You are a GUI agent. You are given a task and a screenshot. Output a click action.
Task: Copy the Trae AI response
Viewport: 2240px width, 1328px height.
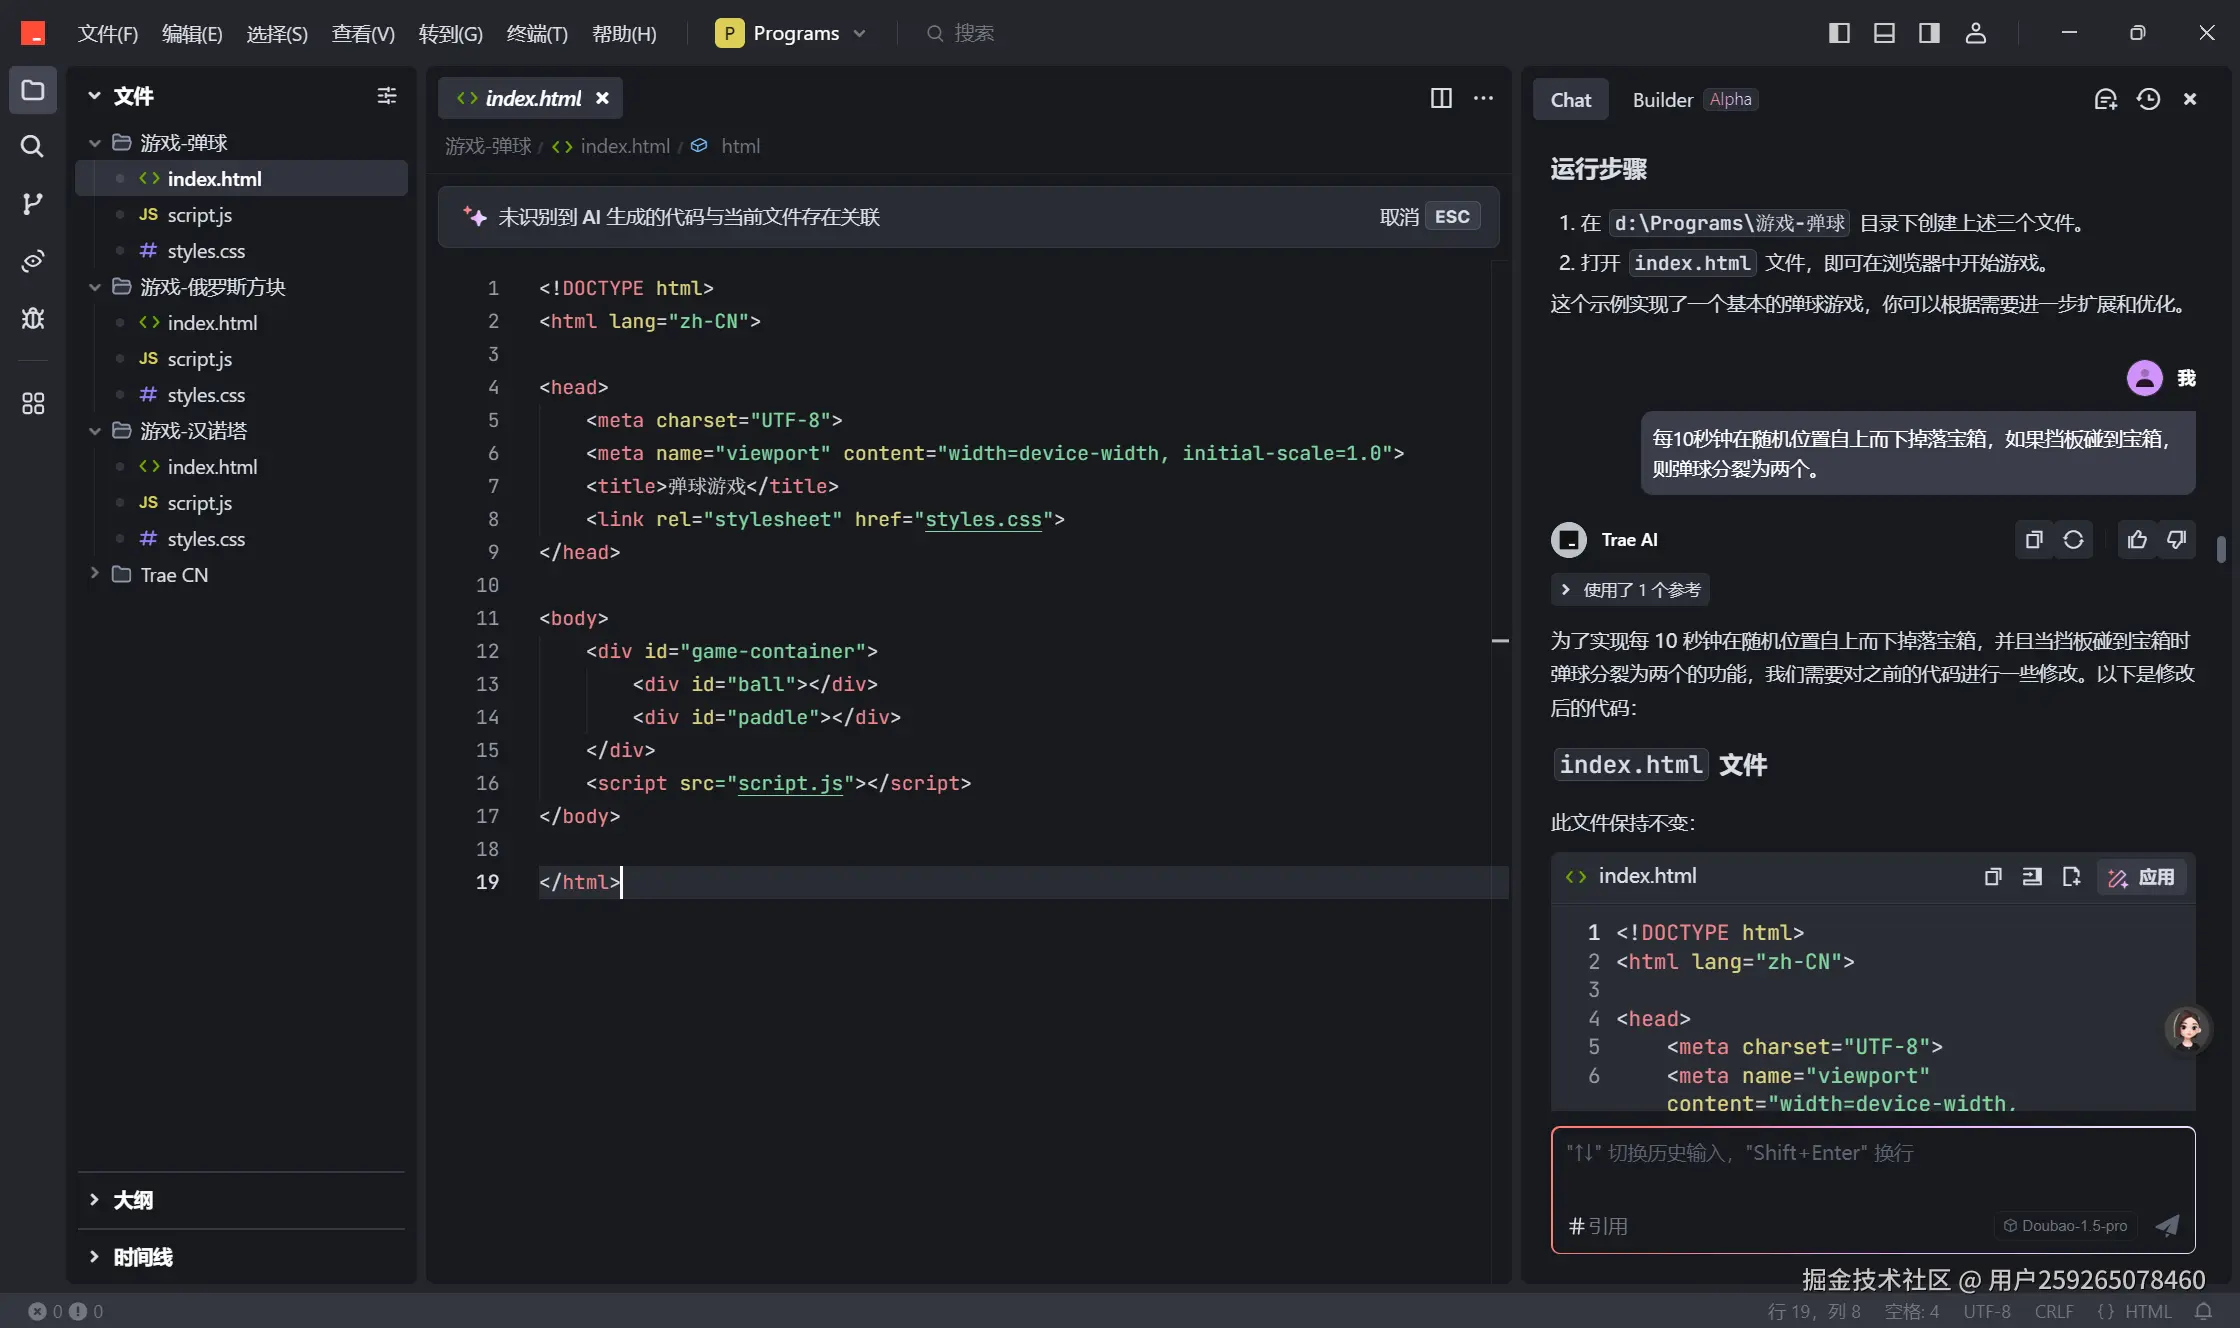[x=2033, y=540]
